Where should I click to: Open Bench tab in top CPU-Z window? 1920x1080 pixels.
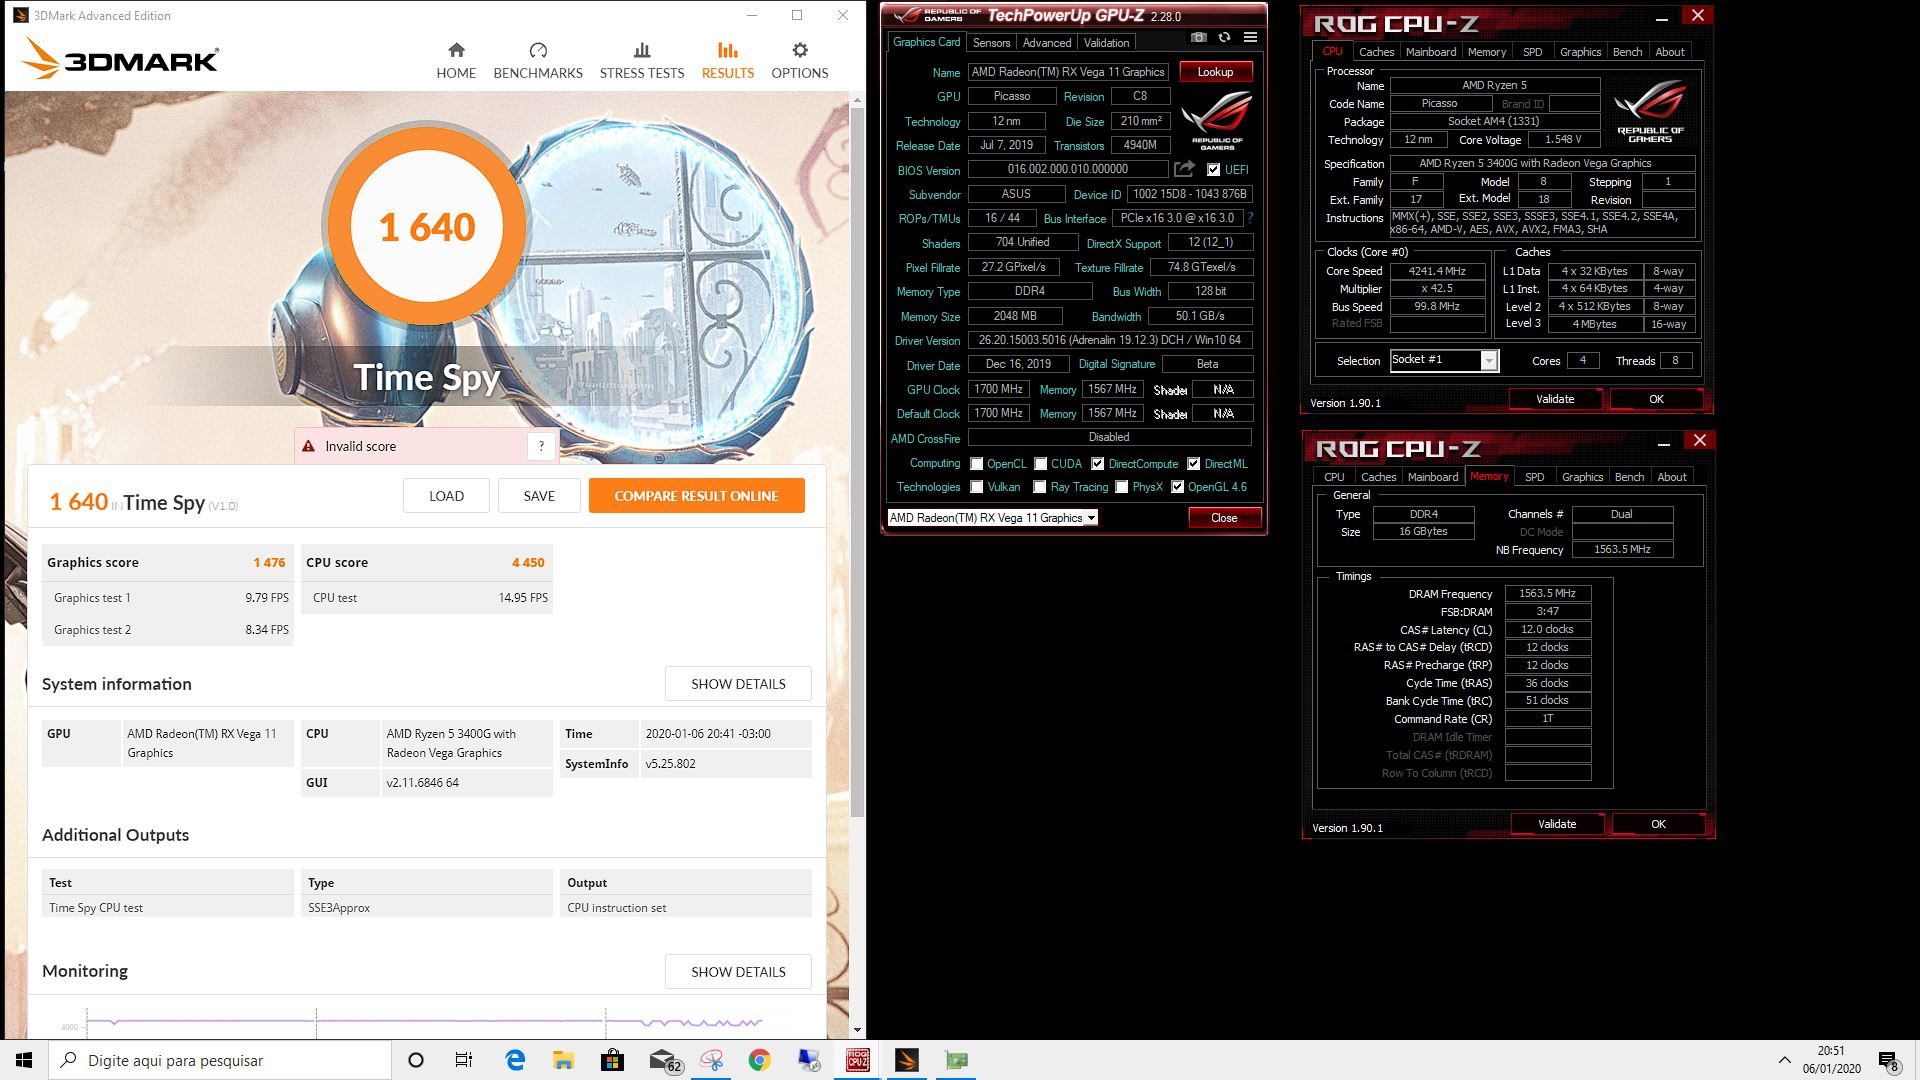pos(1628,52)
